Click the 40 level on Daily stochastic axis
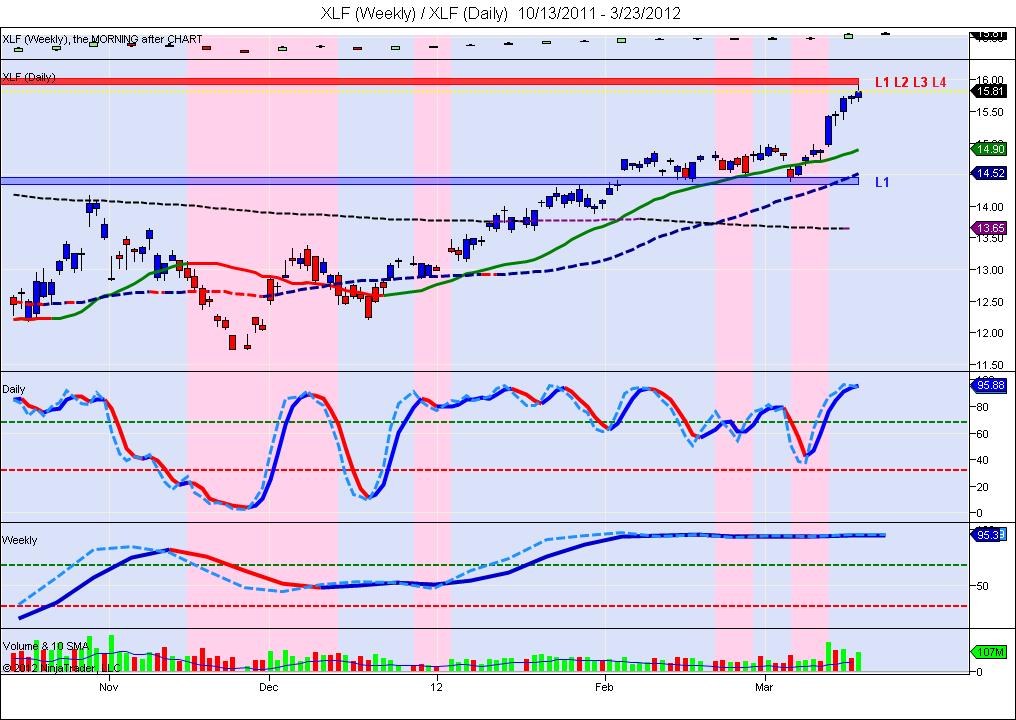The height and width of the screenshot is (720, 1016). [x=982, y=460]
